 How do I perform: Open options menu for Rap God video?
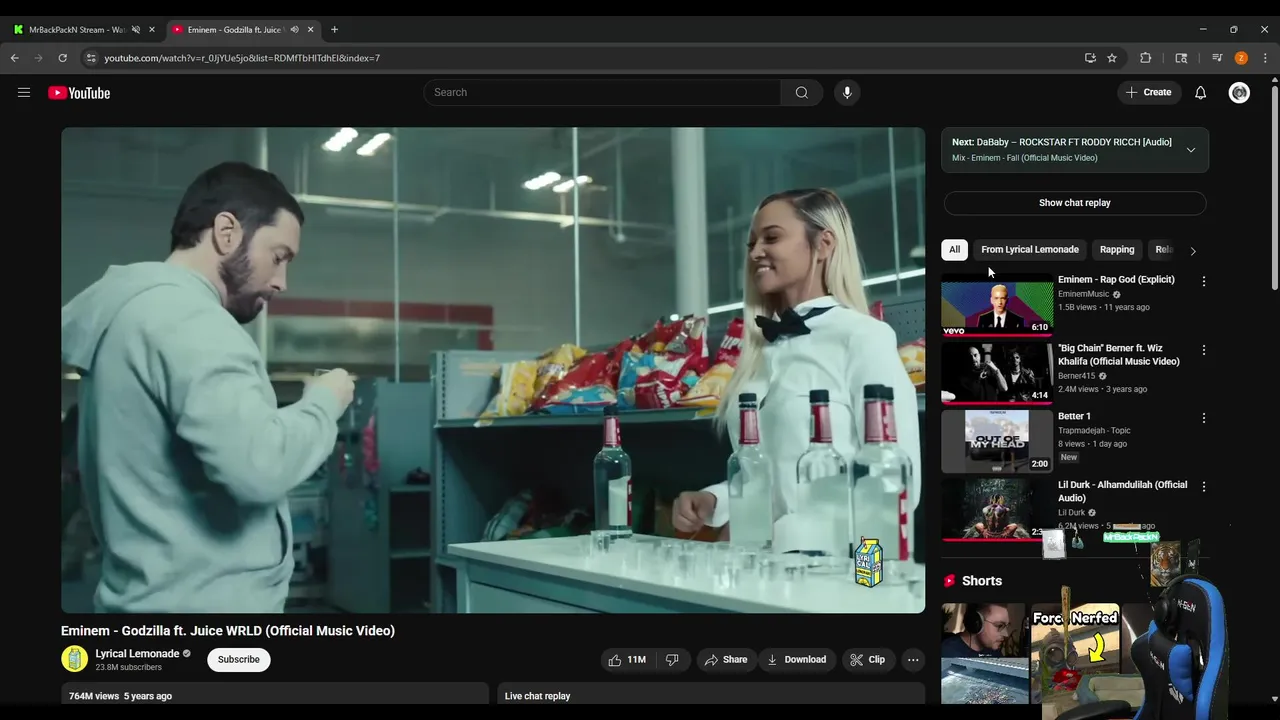click(x=1204, y=281)
